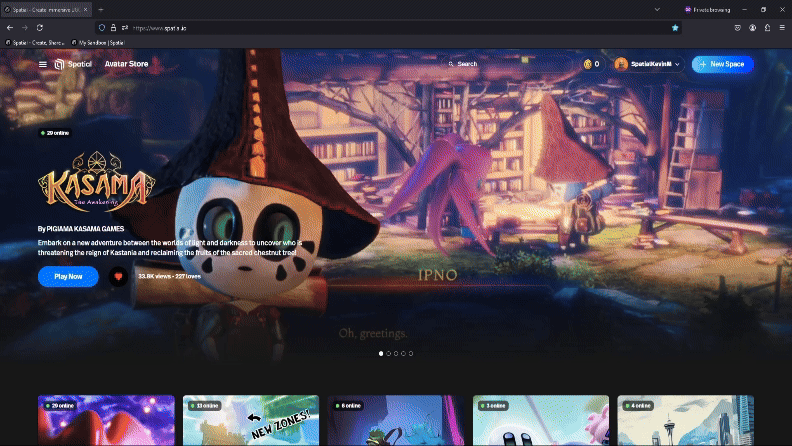Viewport: 792px width, 446px height.
Task: Click the Kasama The Awakening logo
Action: coord(96,181)
